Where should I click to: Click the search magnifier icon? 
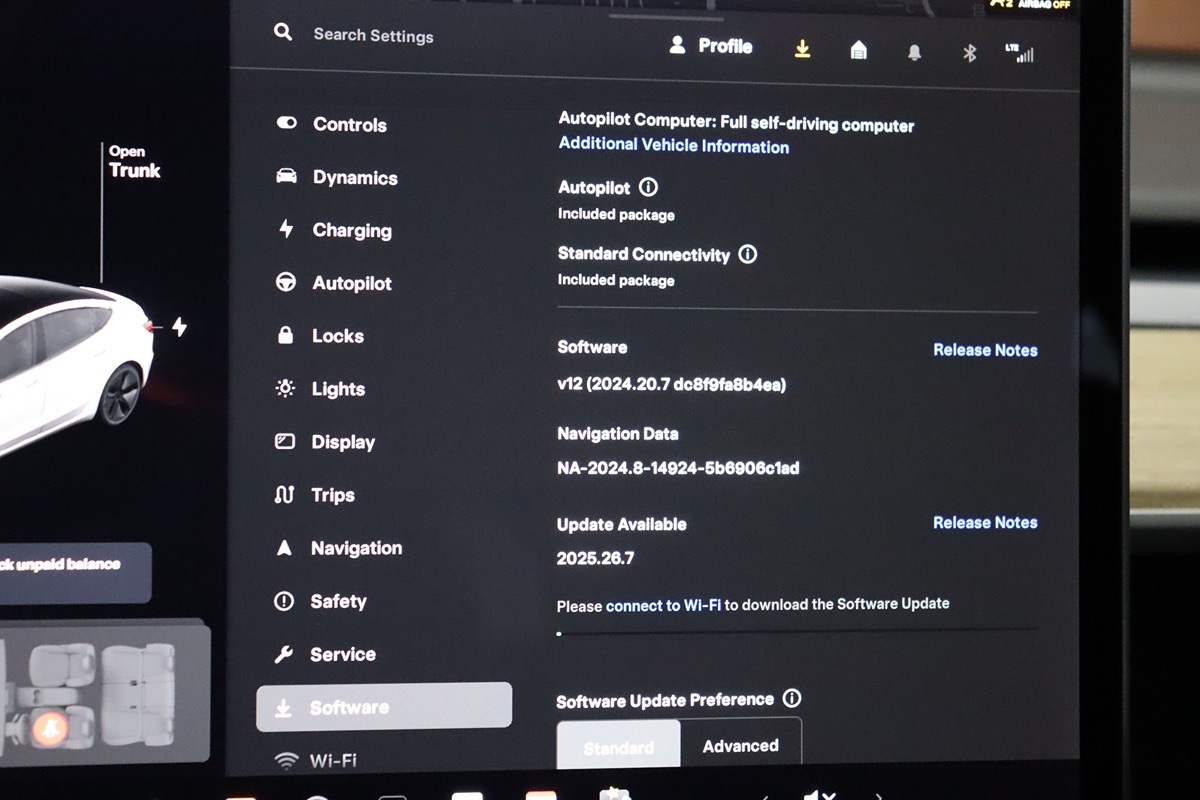pyautogui.click(x=283, y=32)
